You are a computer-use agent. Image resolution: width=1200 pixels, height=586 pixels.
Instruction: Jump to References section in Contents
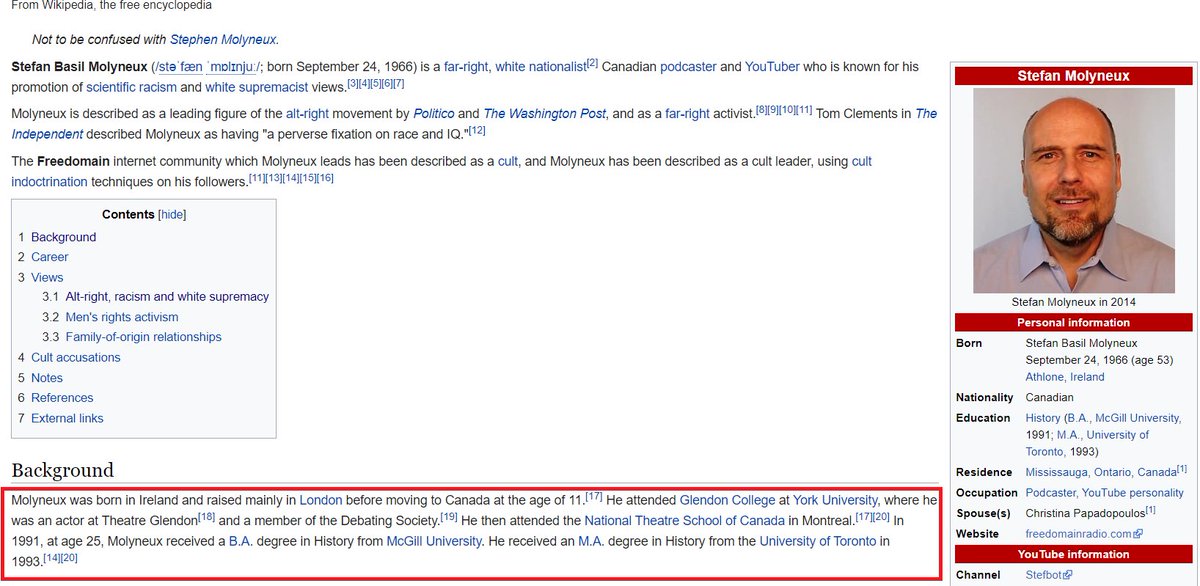point(62,398)
